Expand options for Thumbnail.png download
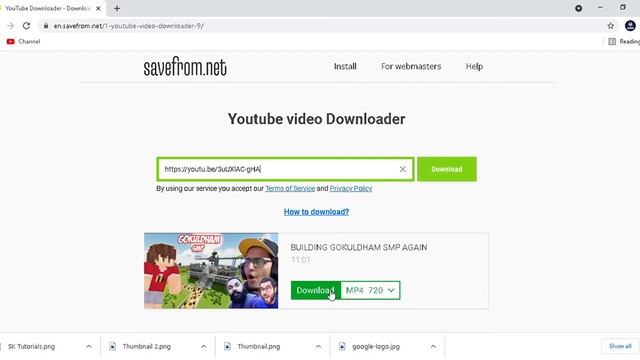Image resolution: width=640 pixels, height=360 pixels. point(318,347)
